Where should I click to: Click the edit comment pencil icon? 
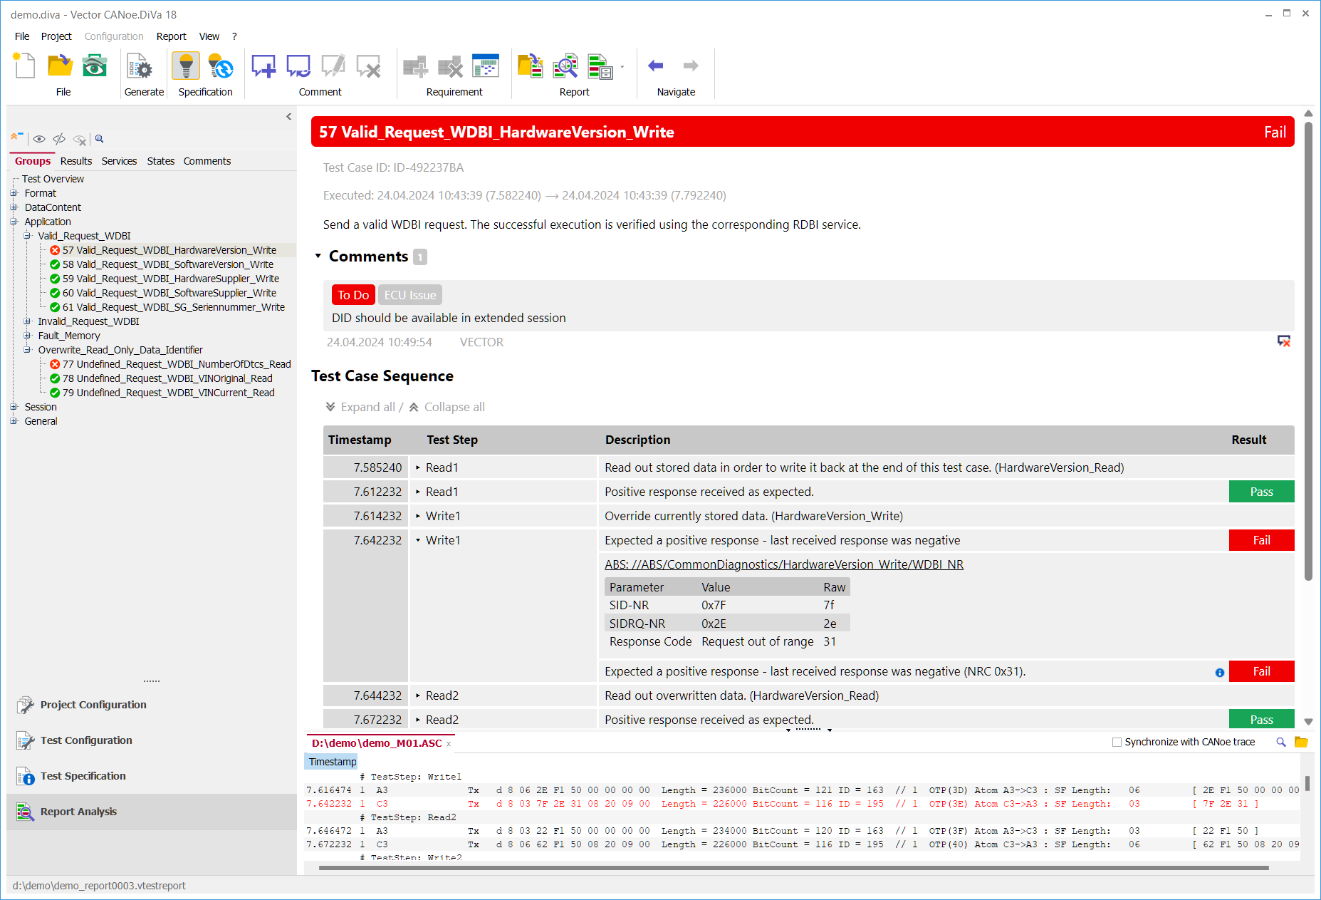click(x=333, y=66)
